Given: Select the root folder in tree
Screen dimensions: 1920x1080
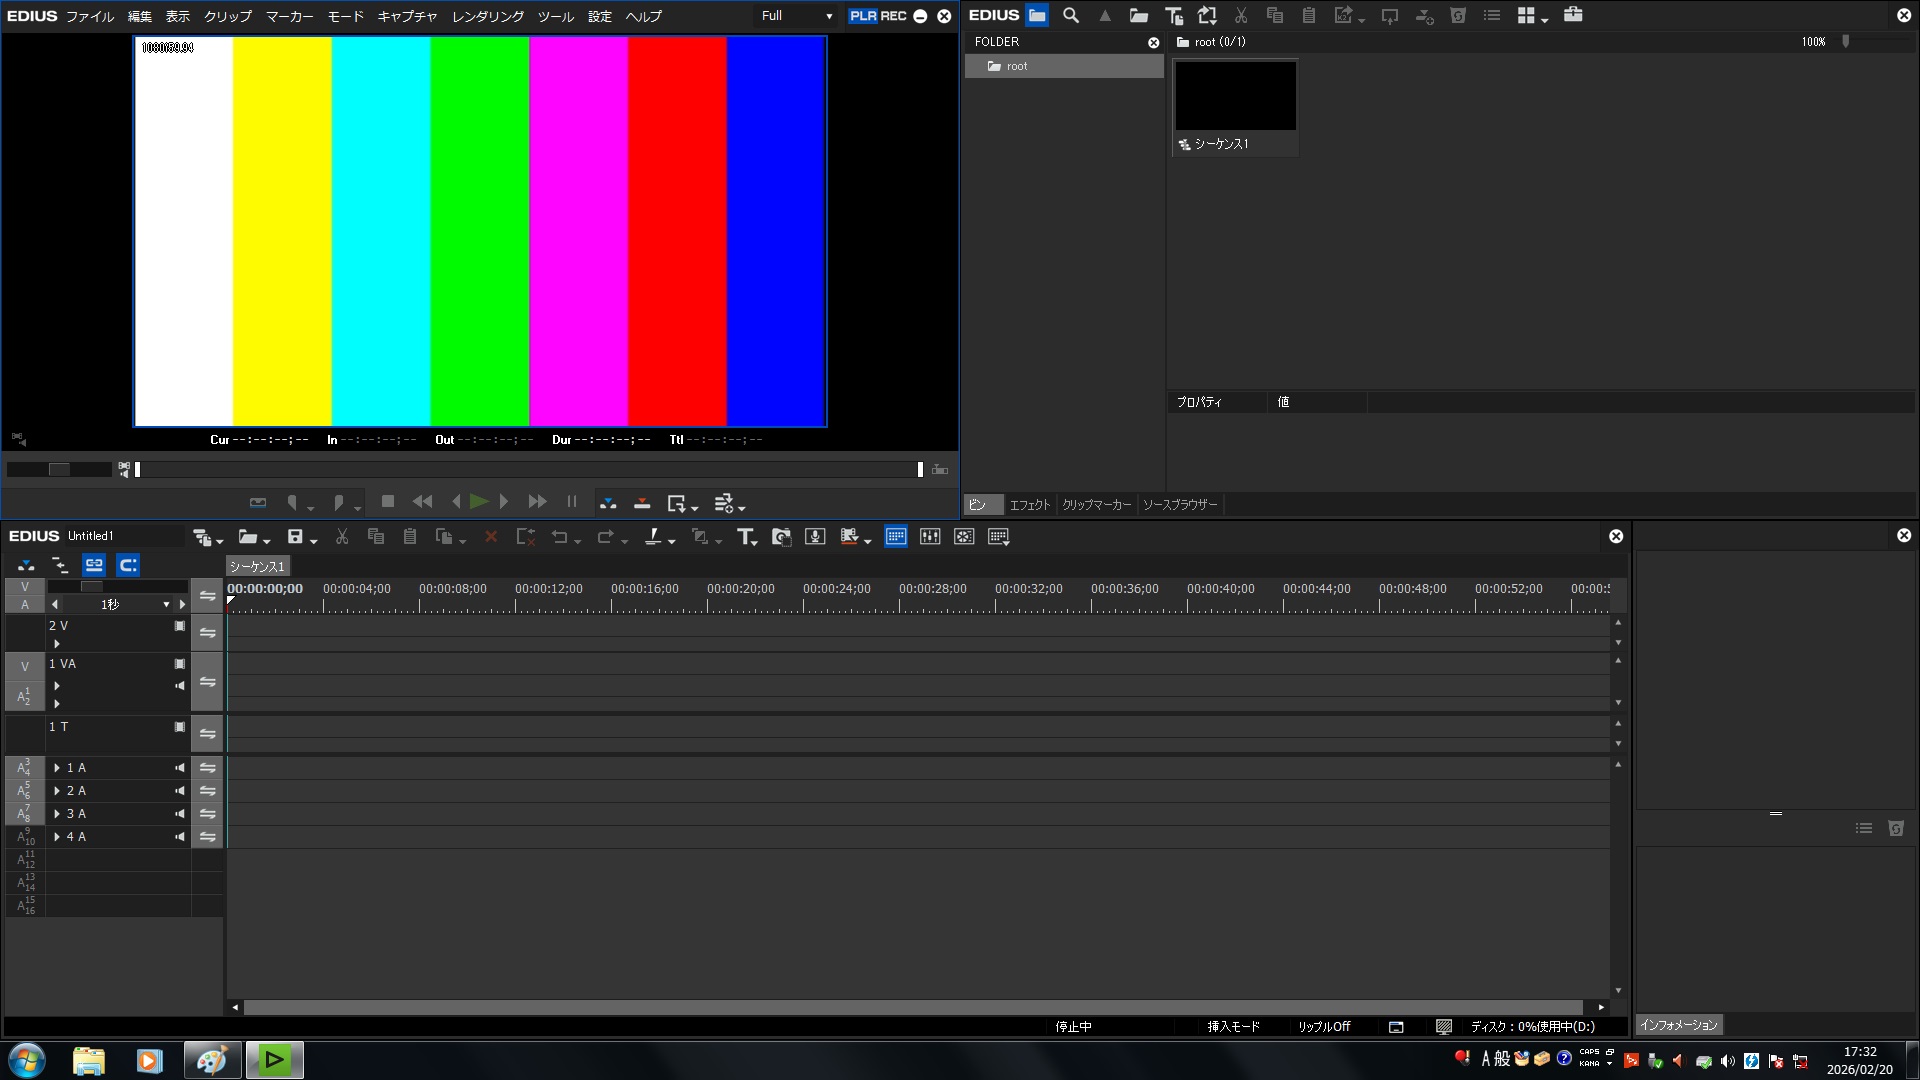Looking at the screenshot, I should coord(1017,66).
